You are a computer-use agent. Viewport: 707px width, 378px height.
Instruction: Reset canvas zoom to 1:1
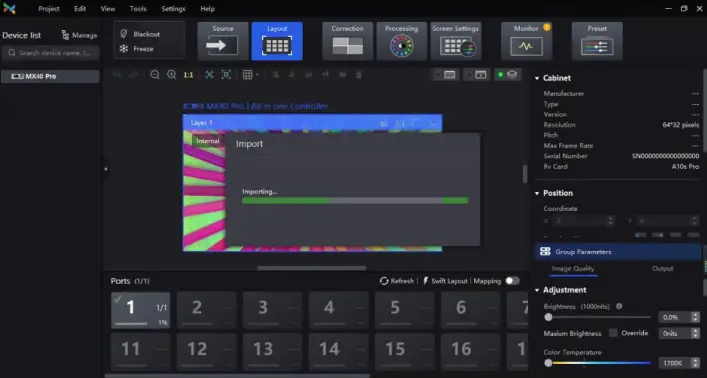[188, 75]
